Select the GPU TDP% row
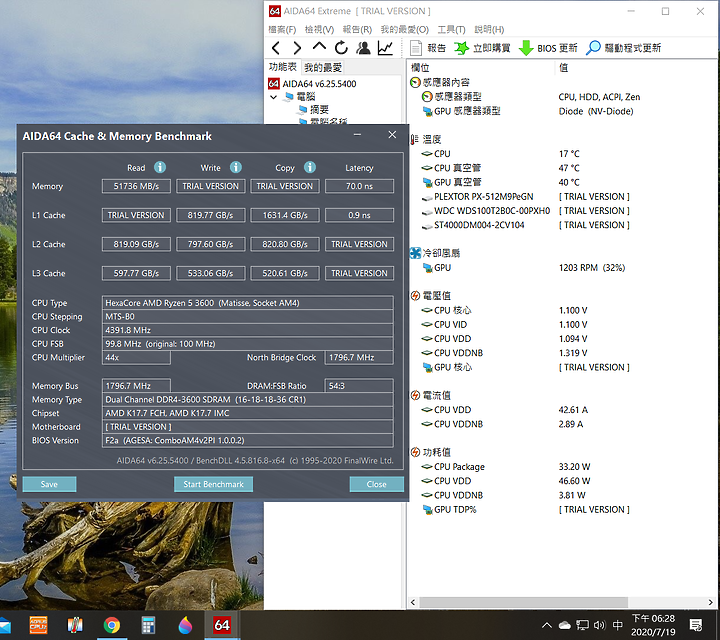The width and height of the screenshot is (720, 640). click(x=525, y=510)
